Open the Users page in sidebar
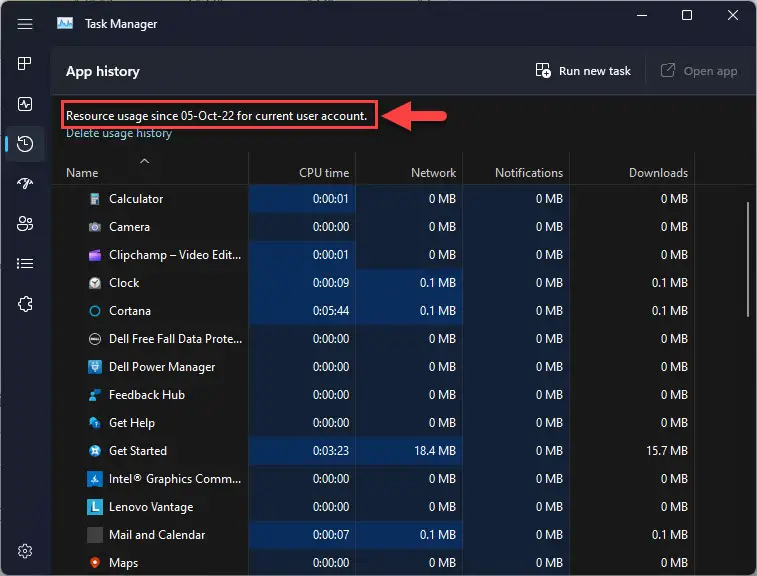757x576 pixels. [25, 223]
